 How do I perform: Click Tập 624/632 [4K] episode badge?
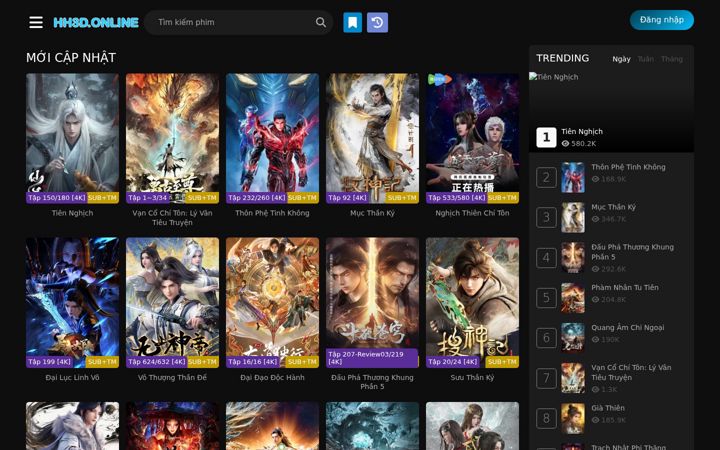157,362
